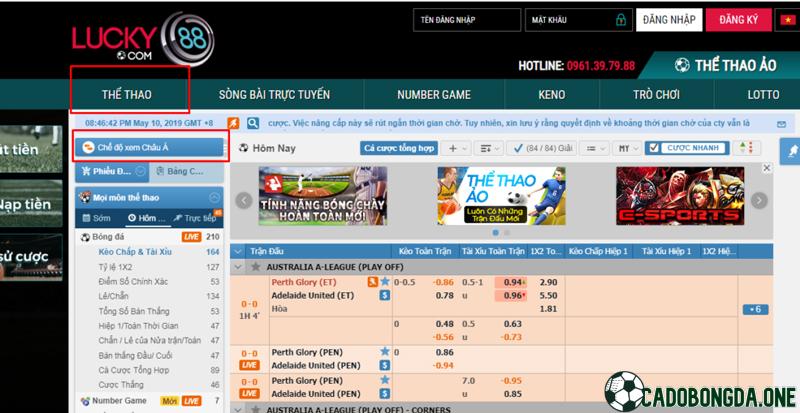Collapse the Mọi môn thể thao panel

pos(214,198)
